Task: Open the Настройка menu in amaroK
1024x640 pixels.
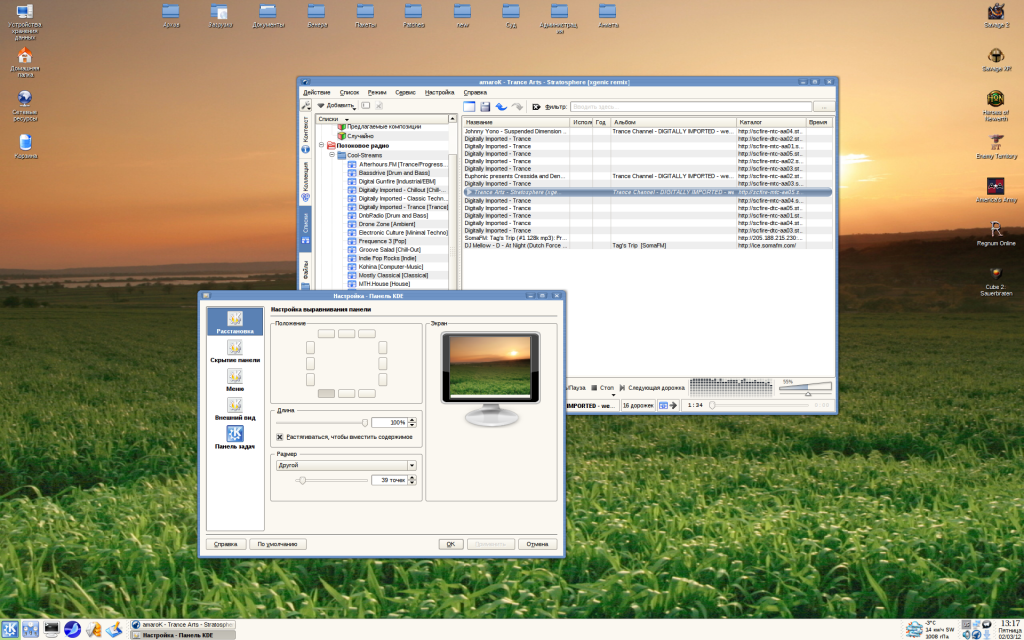Action: coord(440,93)
